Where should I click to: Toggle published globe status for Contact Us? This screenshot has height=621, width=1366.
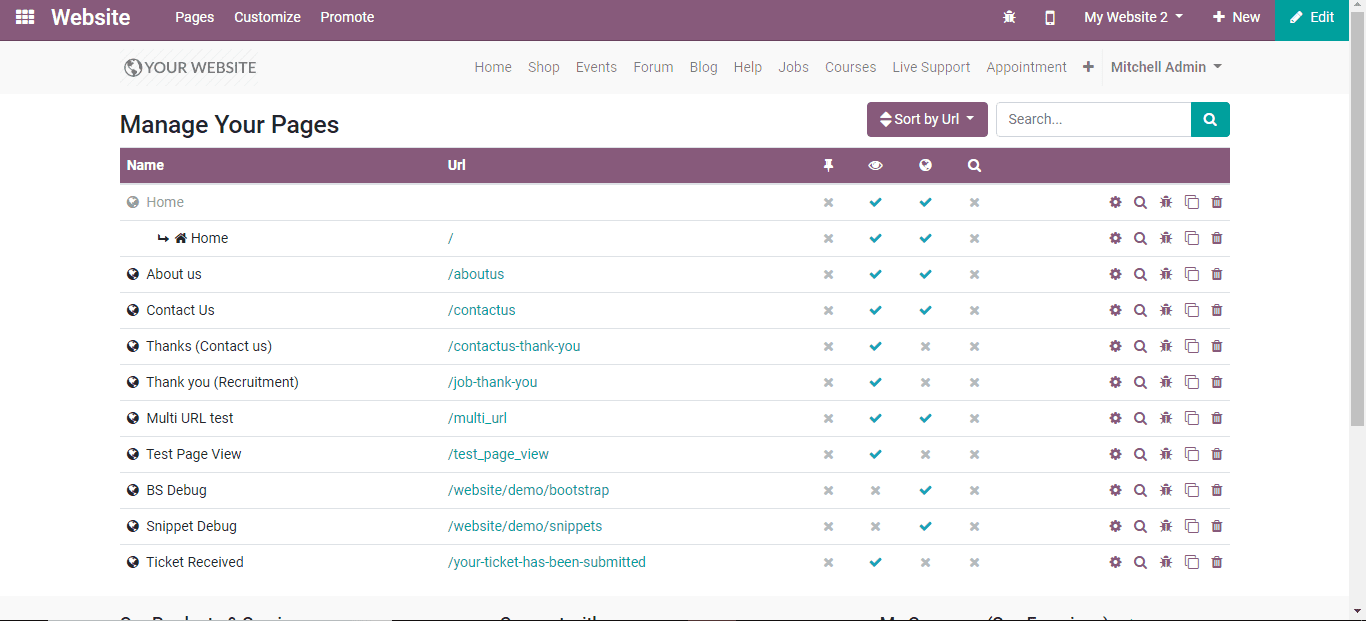pos(925,310)
